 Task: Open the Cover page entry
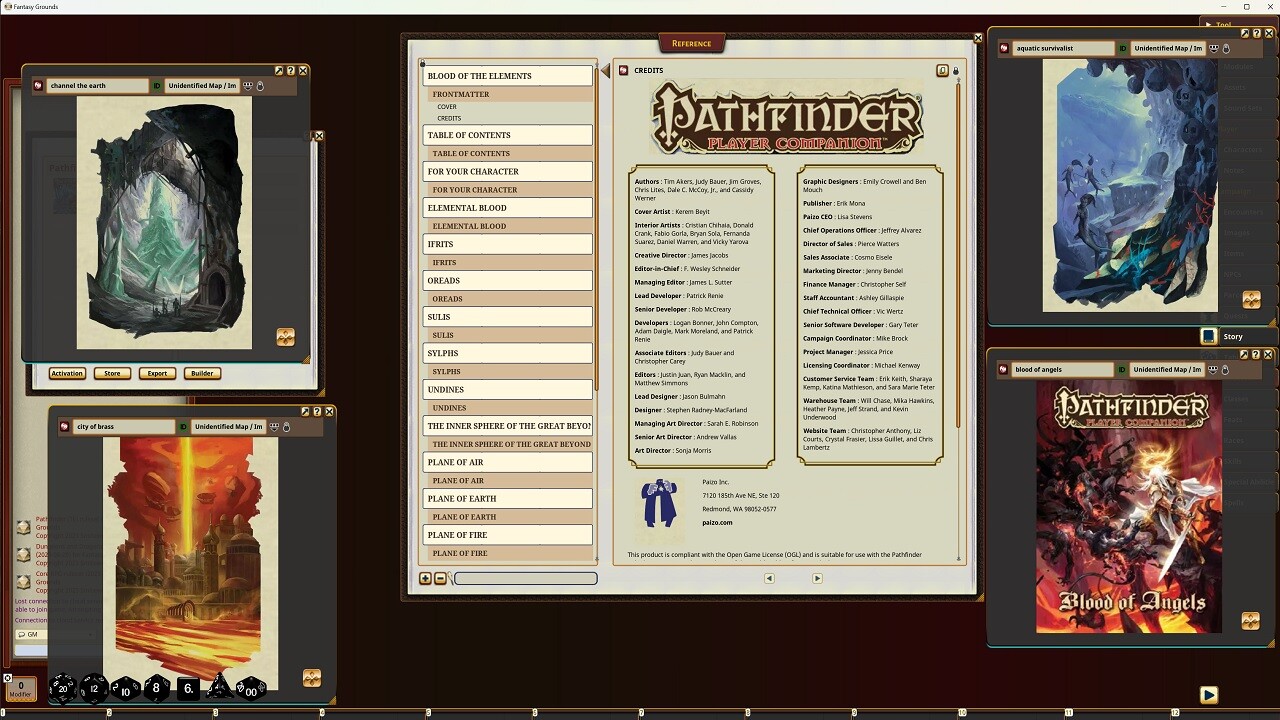click(x=447, y=107)
